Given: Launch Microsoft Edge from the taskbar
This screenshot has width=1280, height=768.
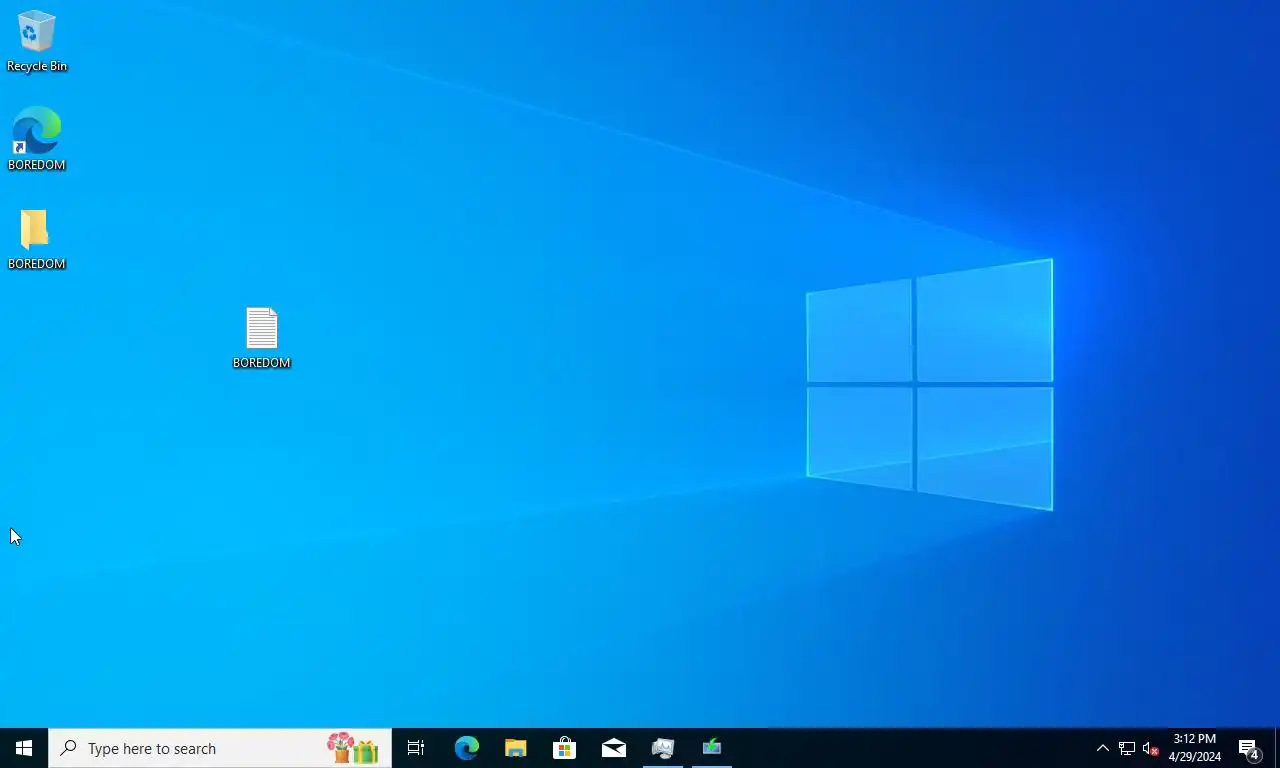Looking at the screenshot, I should pos(467,748).
